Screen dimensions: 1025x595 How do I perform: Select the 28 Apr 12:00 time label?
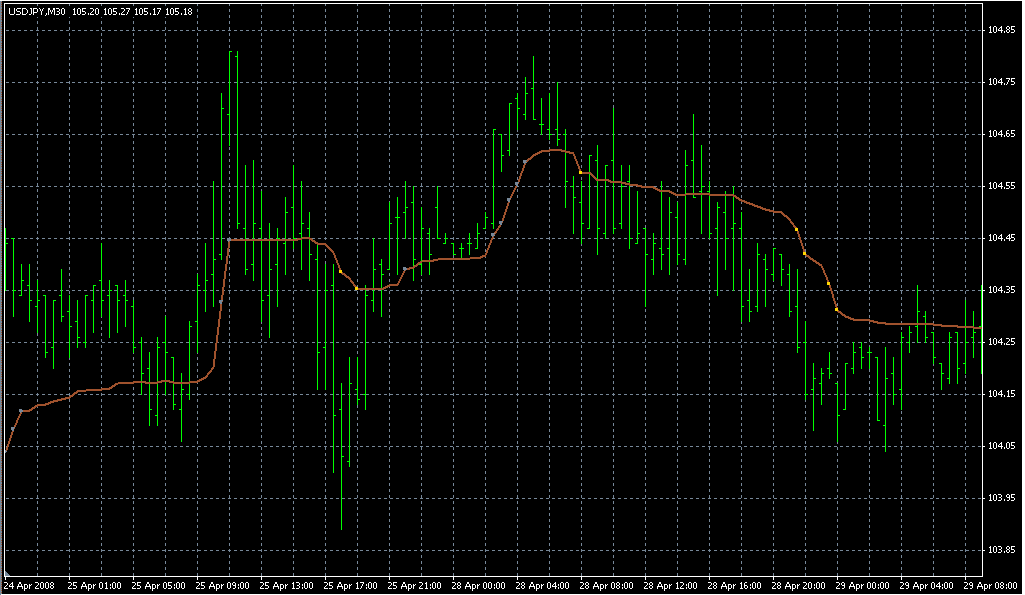click(x=669, y=585)
